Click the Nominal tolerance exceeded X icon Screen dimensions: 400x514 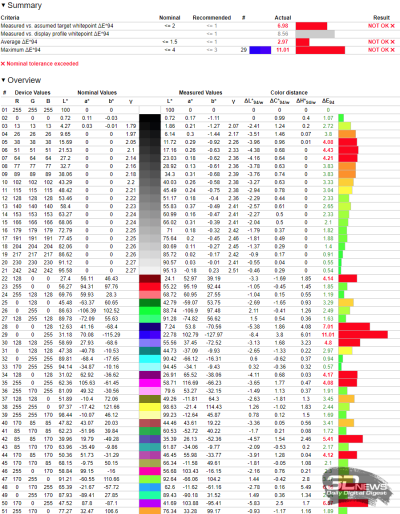point(3,64)
